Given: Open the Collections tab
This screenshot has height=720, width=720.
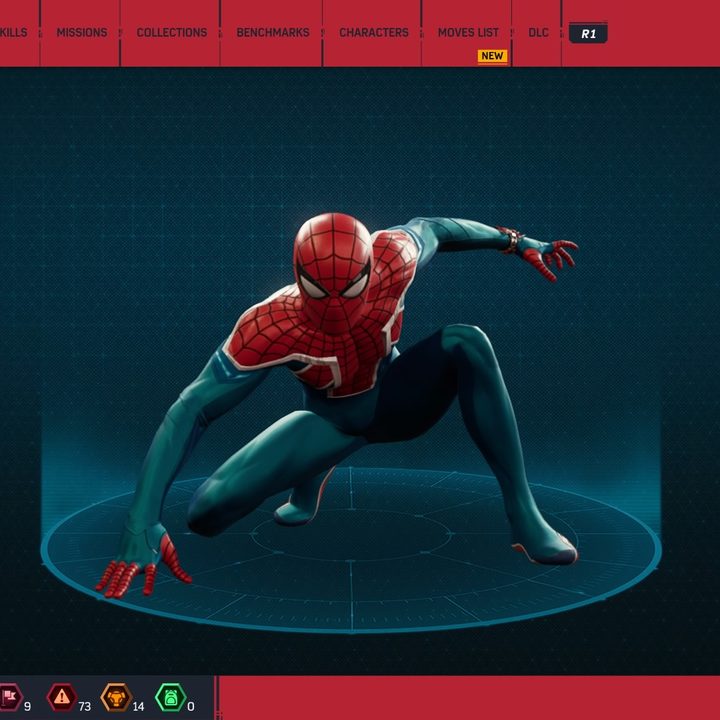Looking at the screenshot, I should pos(172,33).
